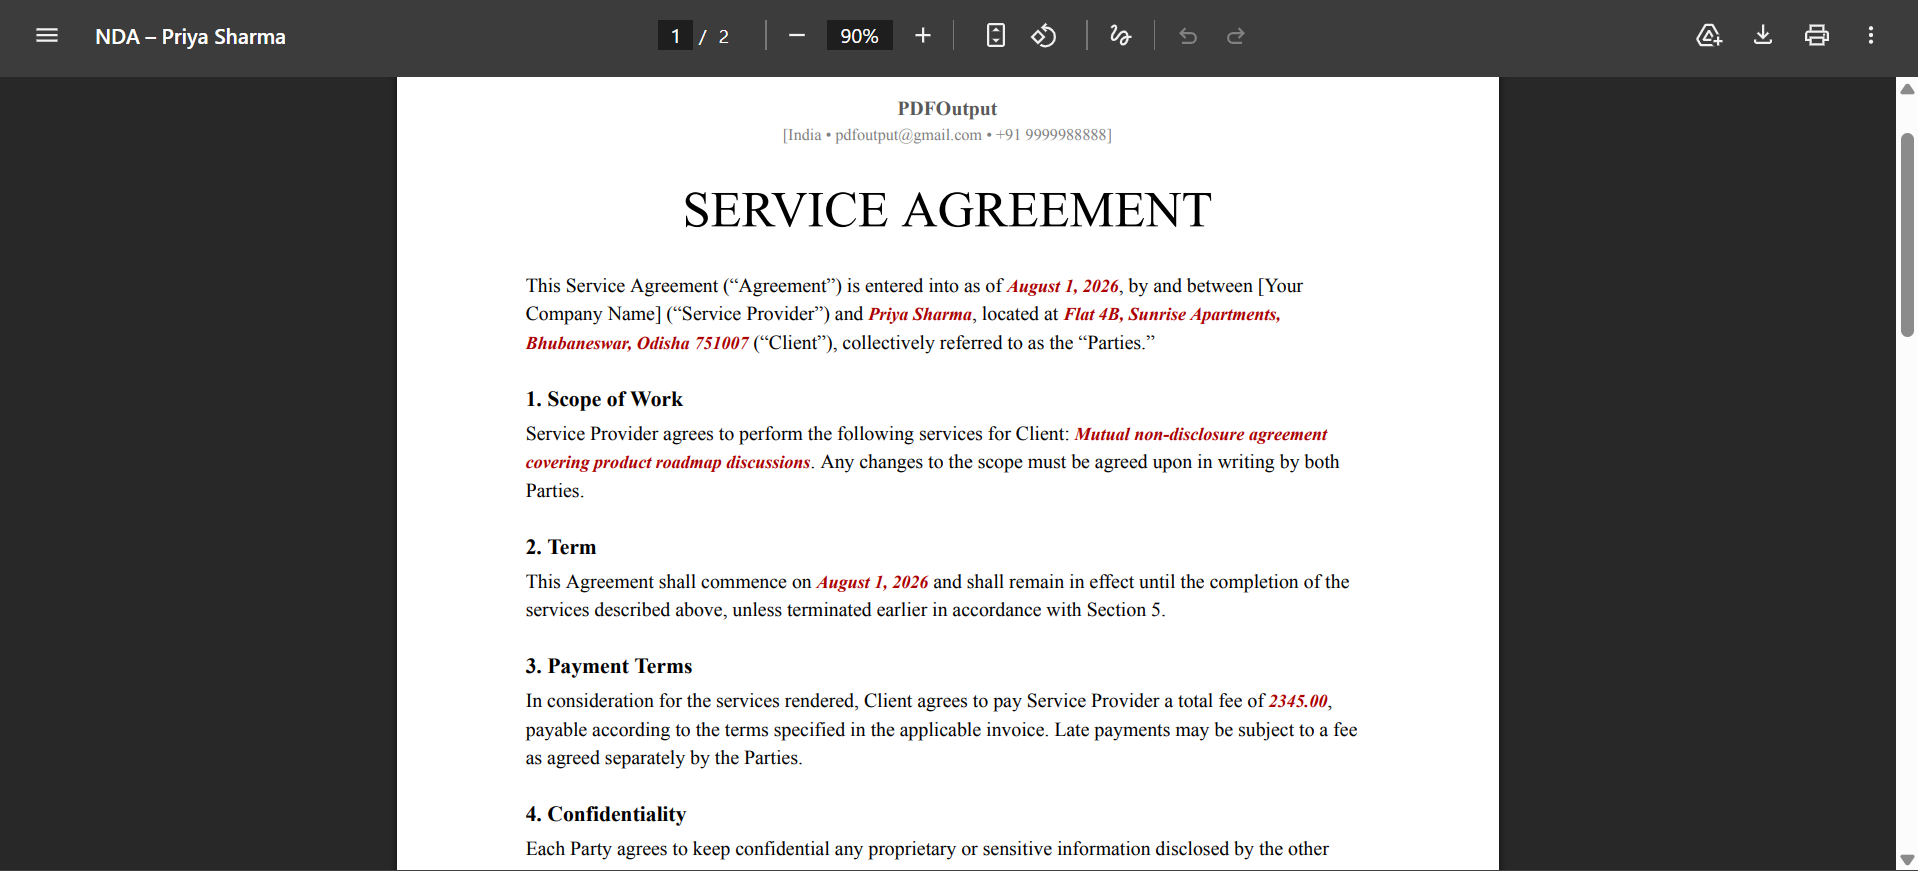Download the PDF file

pyautogui.click(x=1763, y=36)
